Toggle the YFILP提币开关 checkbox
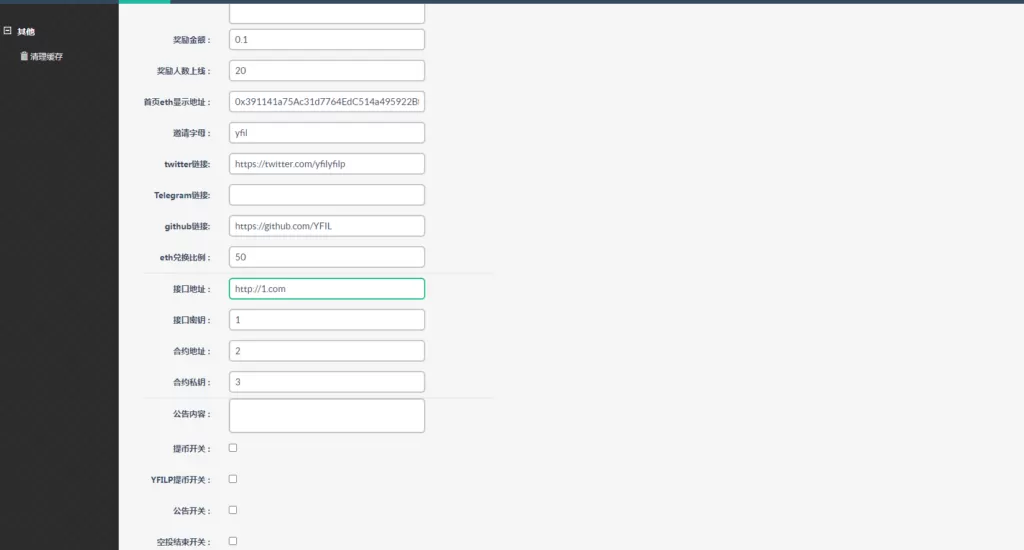This screenshot has height=550, width=1024. 233,479
